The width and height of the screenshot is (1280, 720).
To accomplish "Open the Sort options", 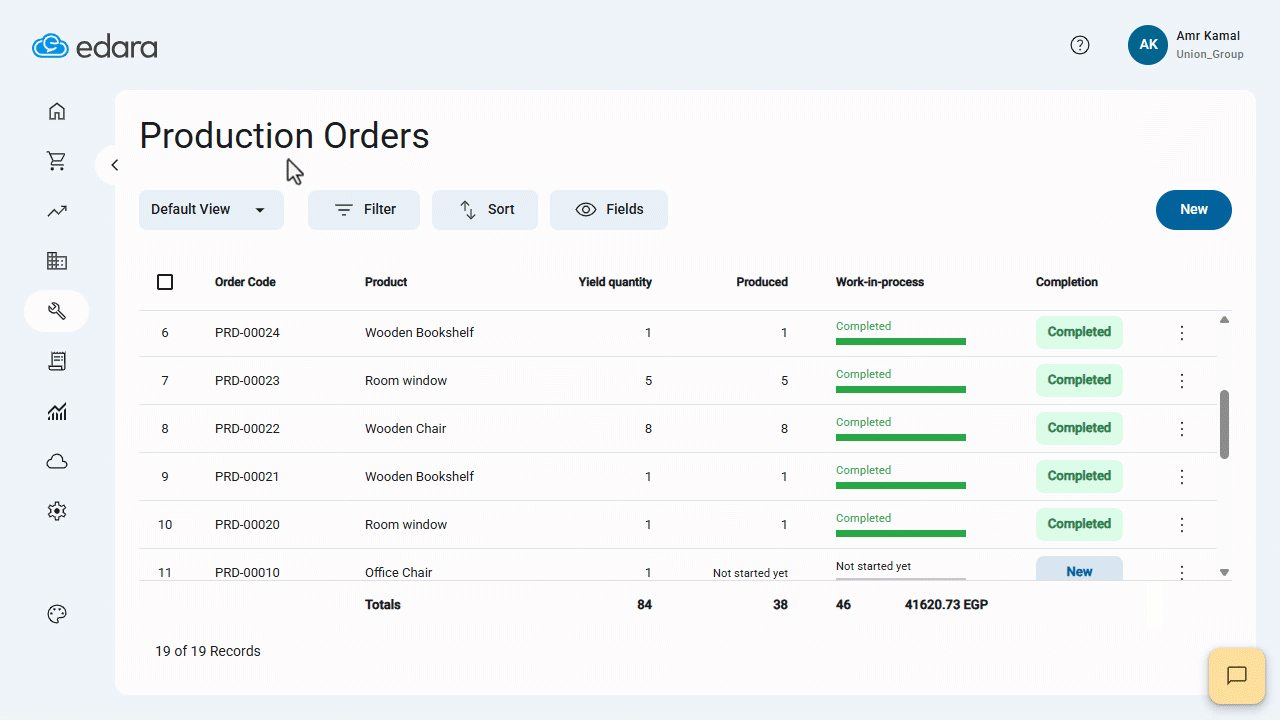I will tap(485, 210).
